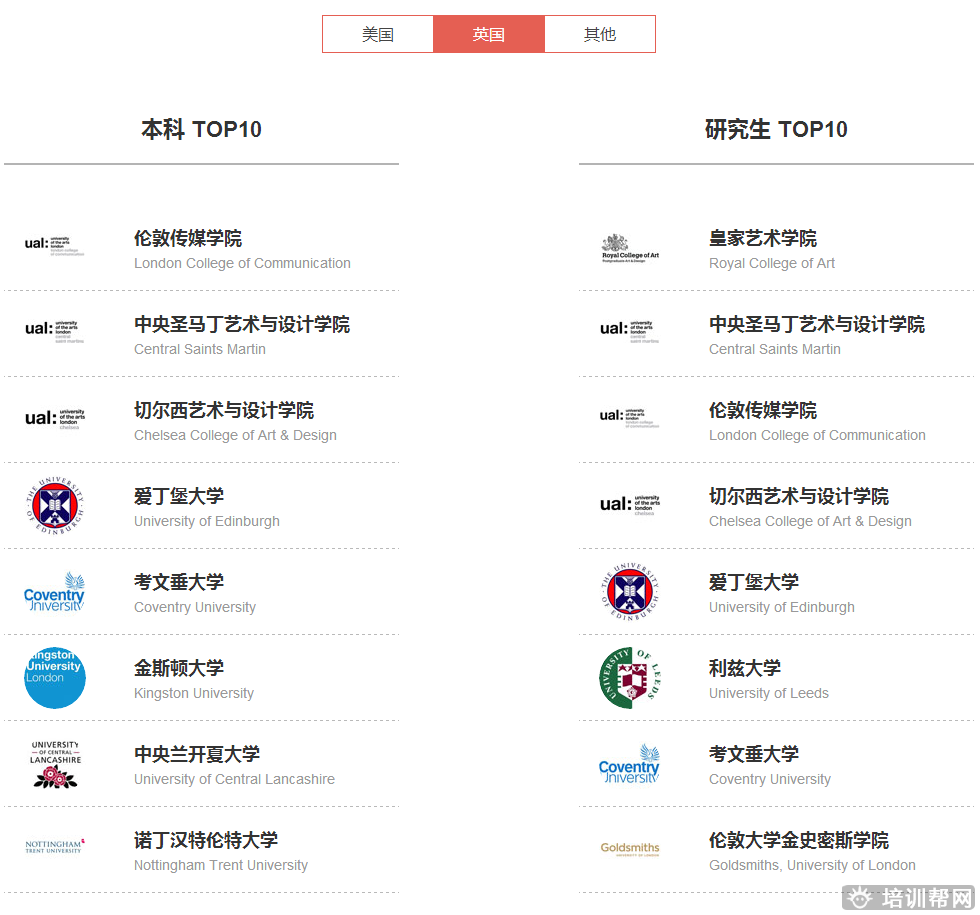The image size is (980, 915).
Task: Click 'Royal College of Art' English name
Action: pyautogui.click(x=772, y=263)
